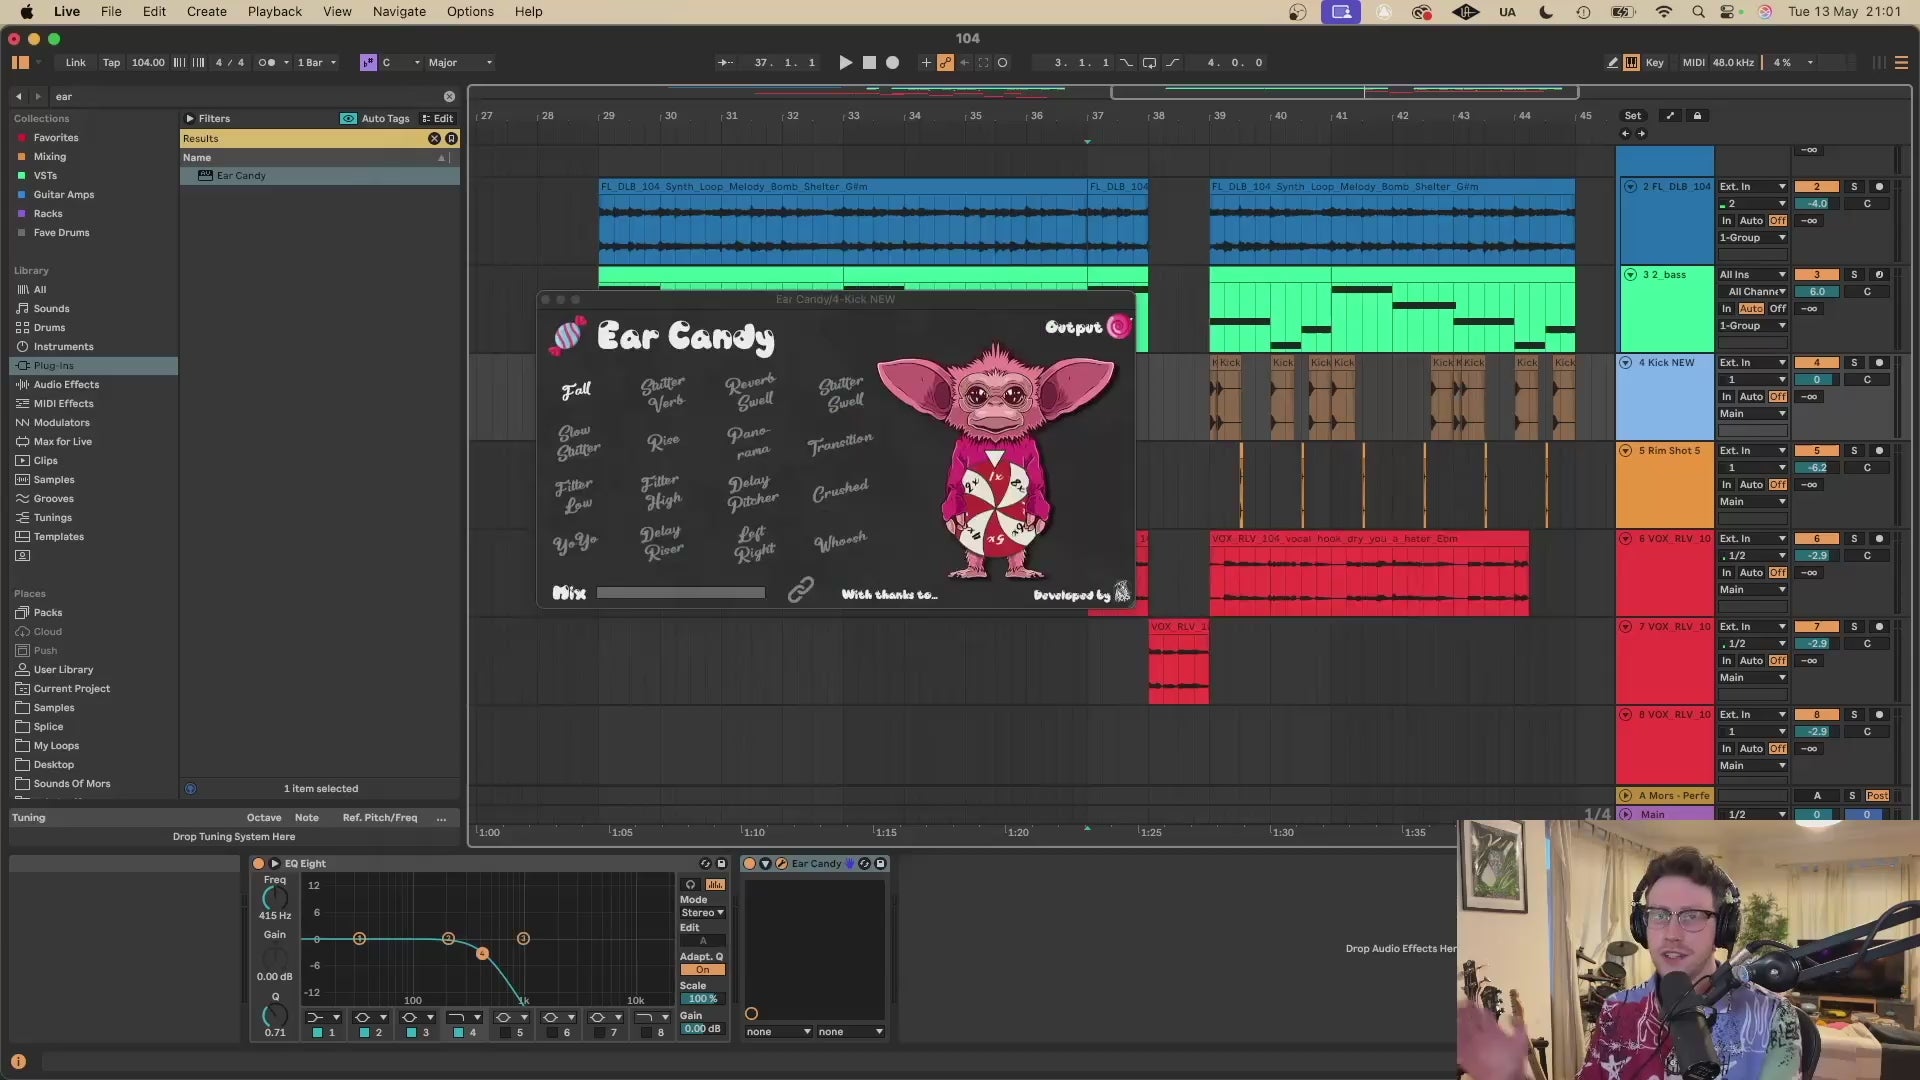Viewport: 1920px width, 1080px height.
Task: Open the Playback menu
Action: (x=275, y=12)
